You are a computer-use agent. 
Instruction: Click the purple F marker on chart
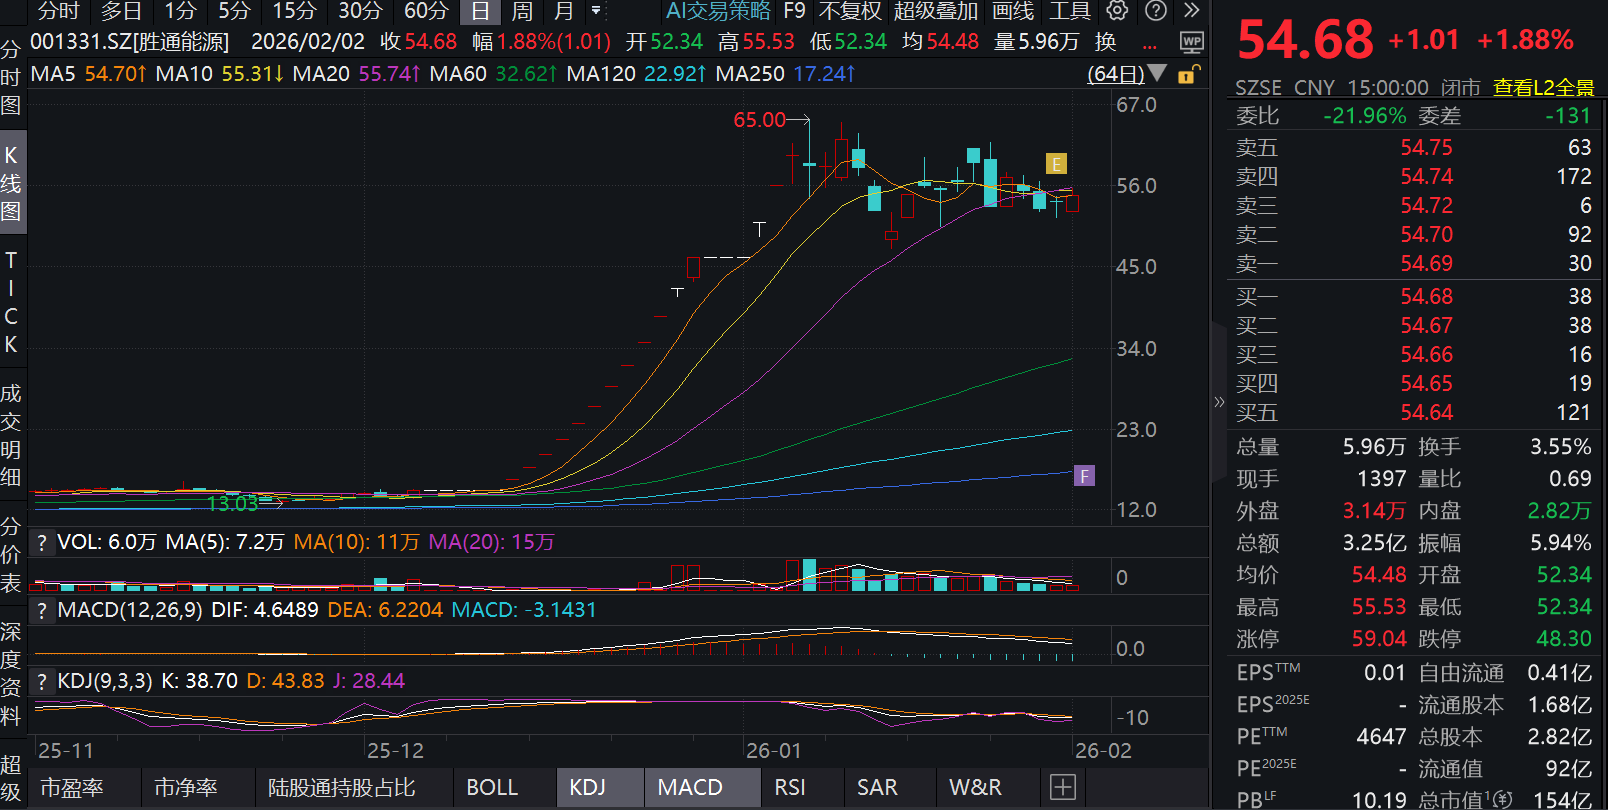tap(1084, 476)
